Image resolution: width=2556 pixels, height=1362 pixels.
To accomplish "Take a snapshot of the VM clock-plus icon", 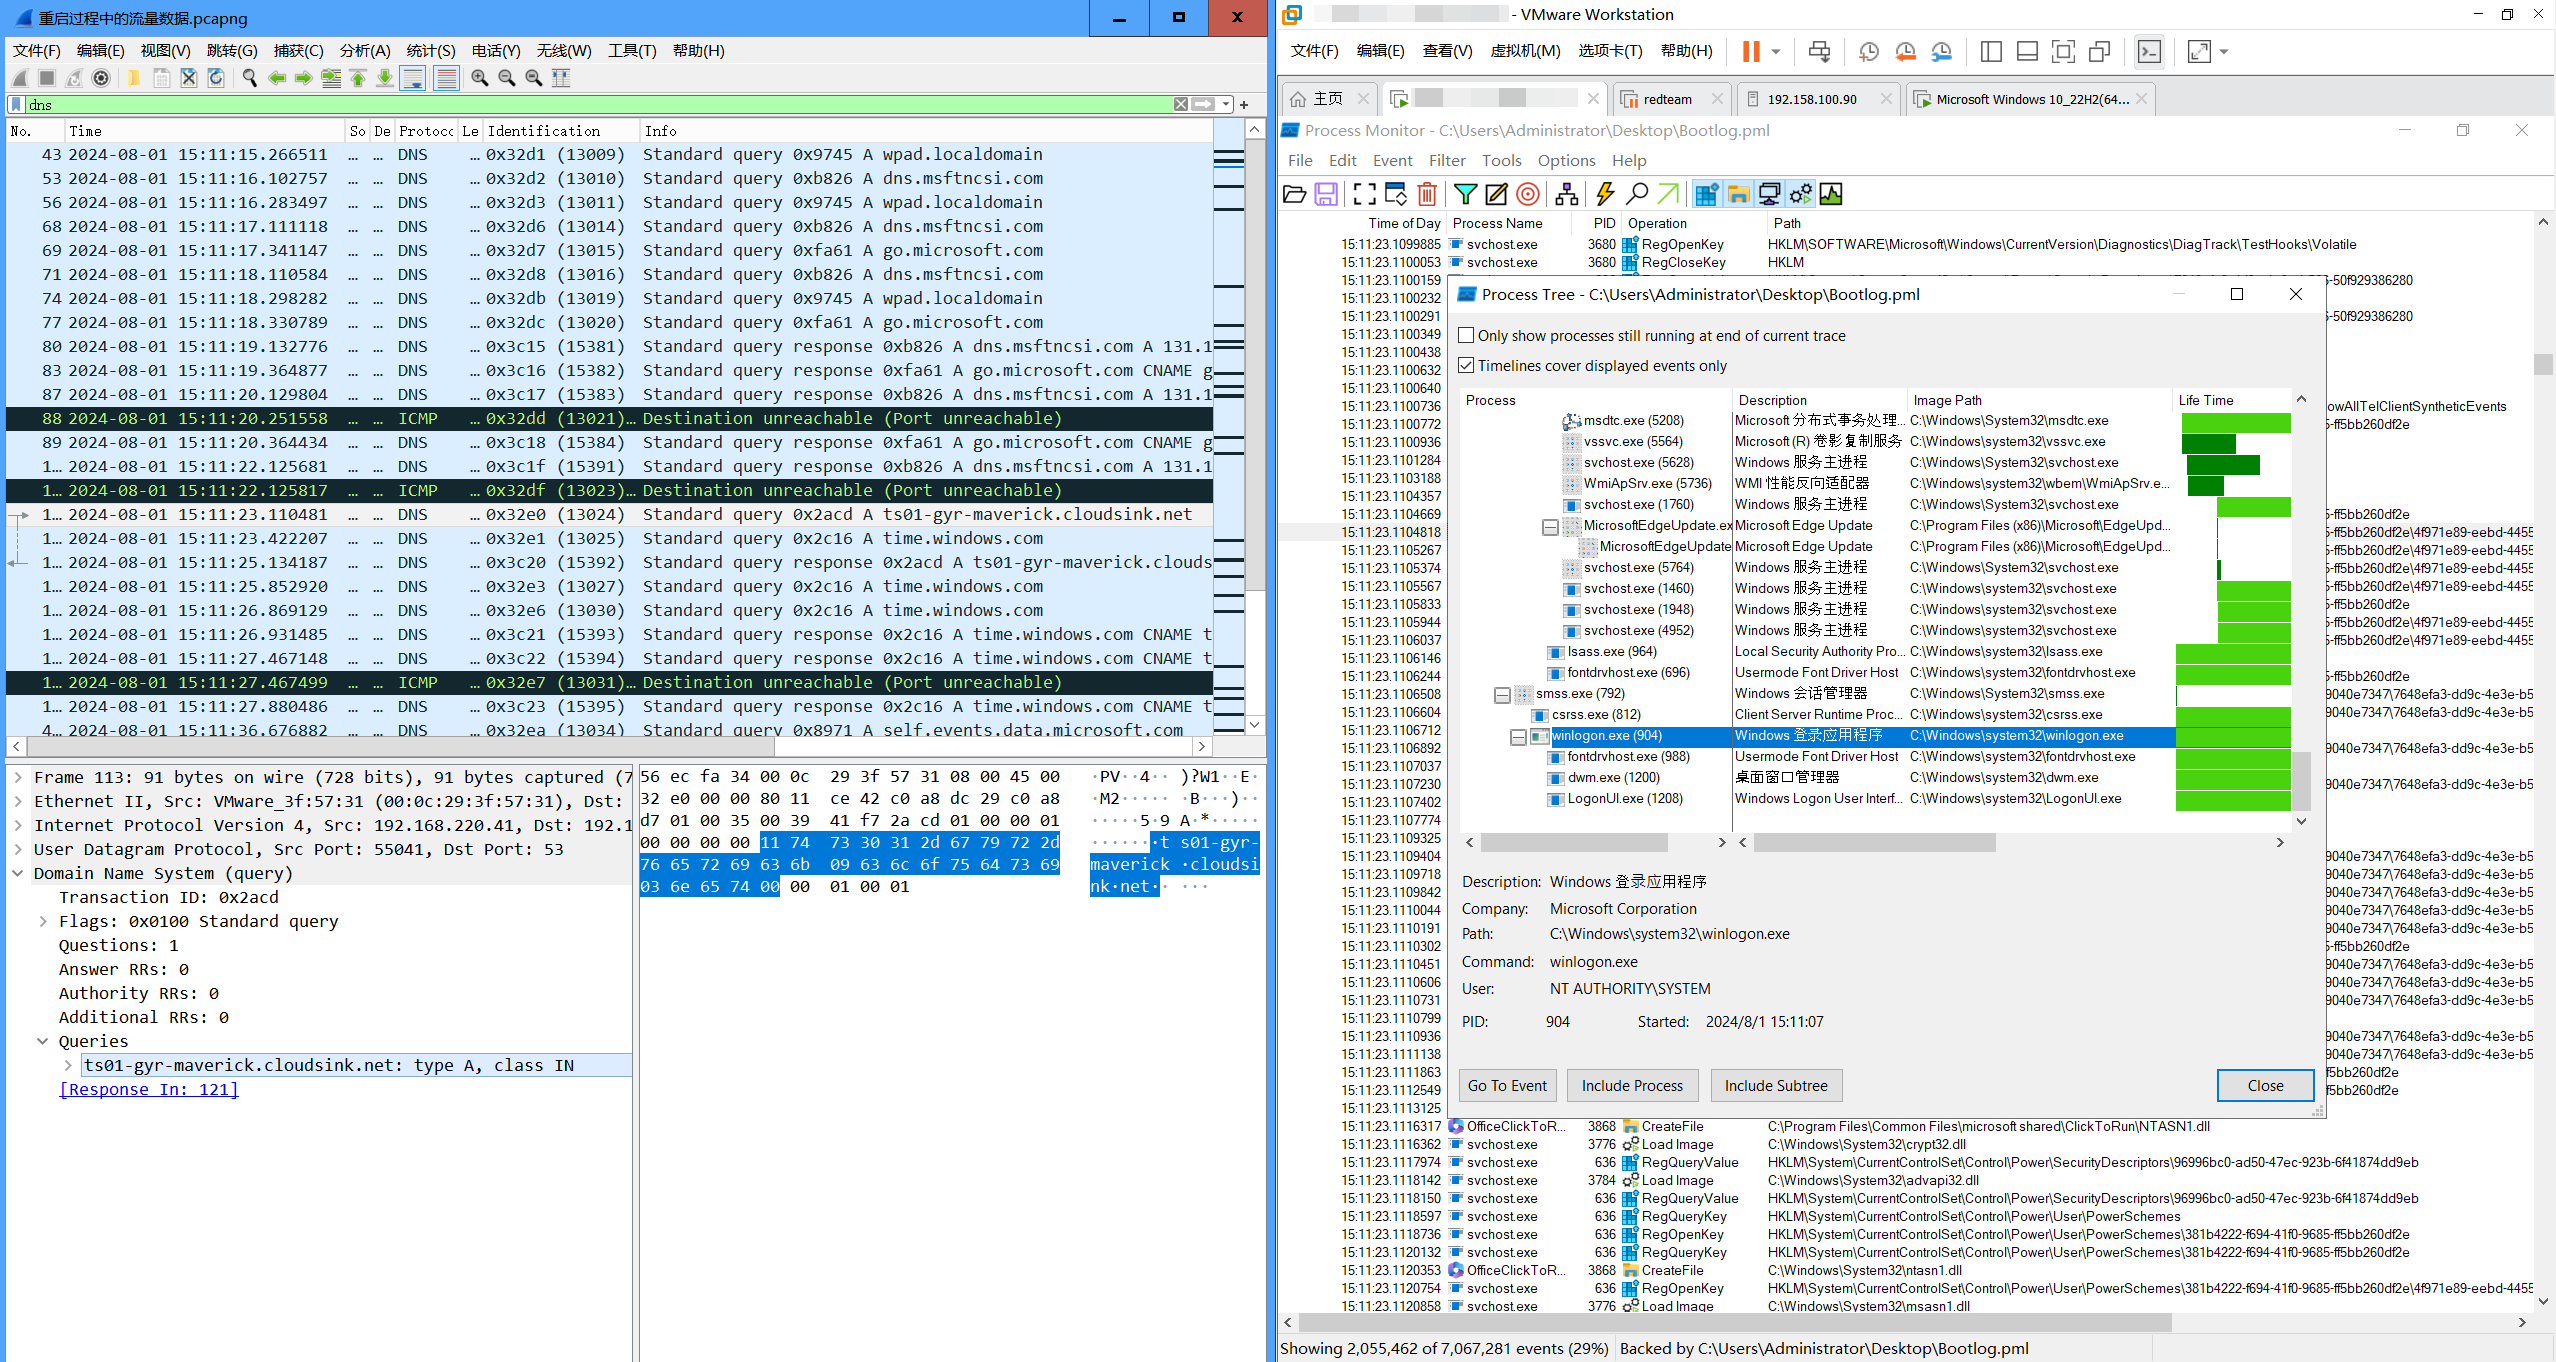I will pyautogui.click(x=1868, y=51).
